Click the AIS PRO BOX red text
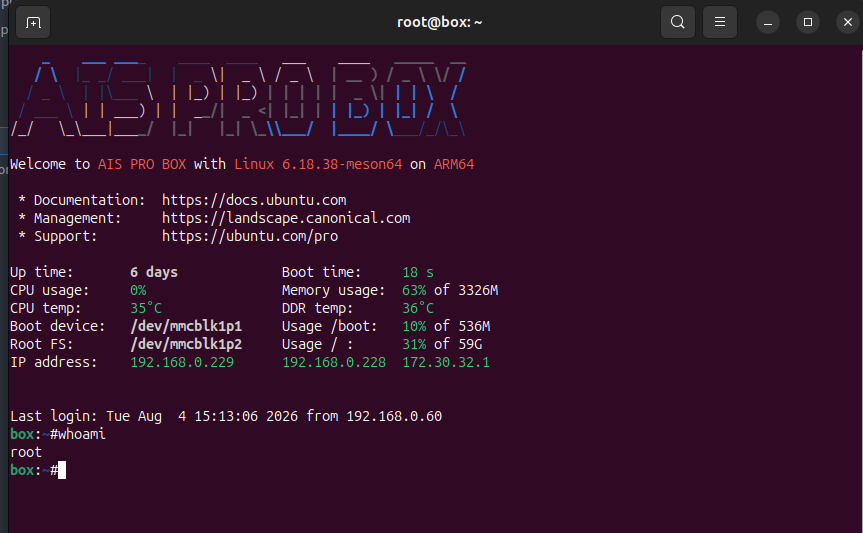Viewport: 863px width, 533px height. coord(142,164)
